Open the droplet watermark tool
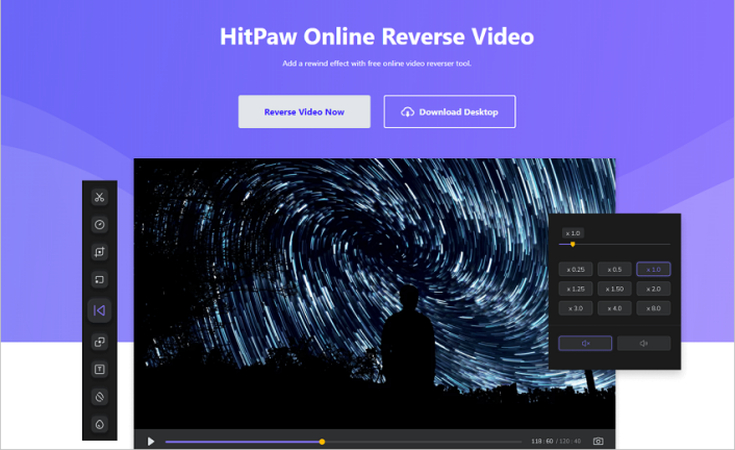 tap(99, 425)
